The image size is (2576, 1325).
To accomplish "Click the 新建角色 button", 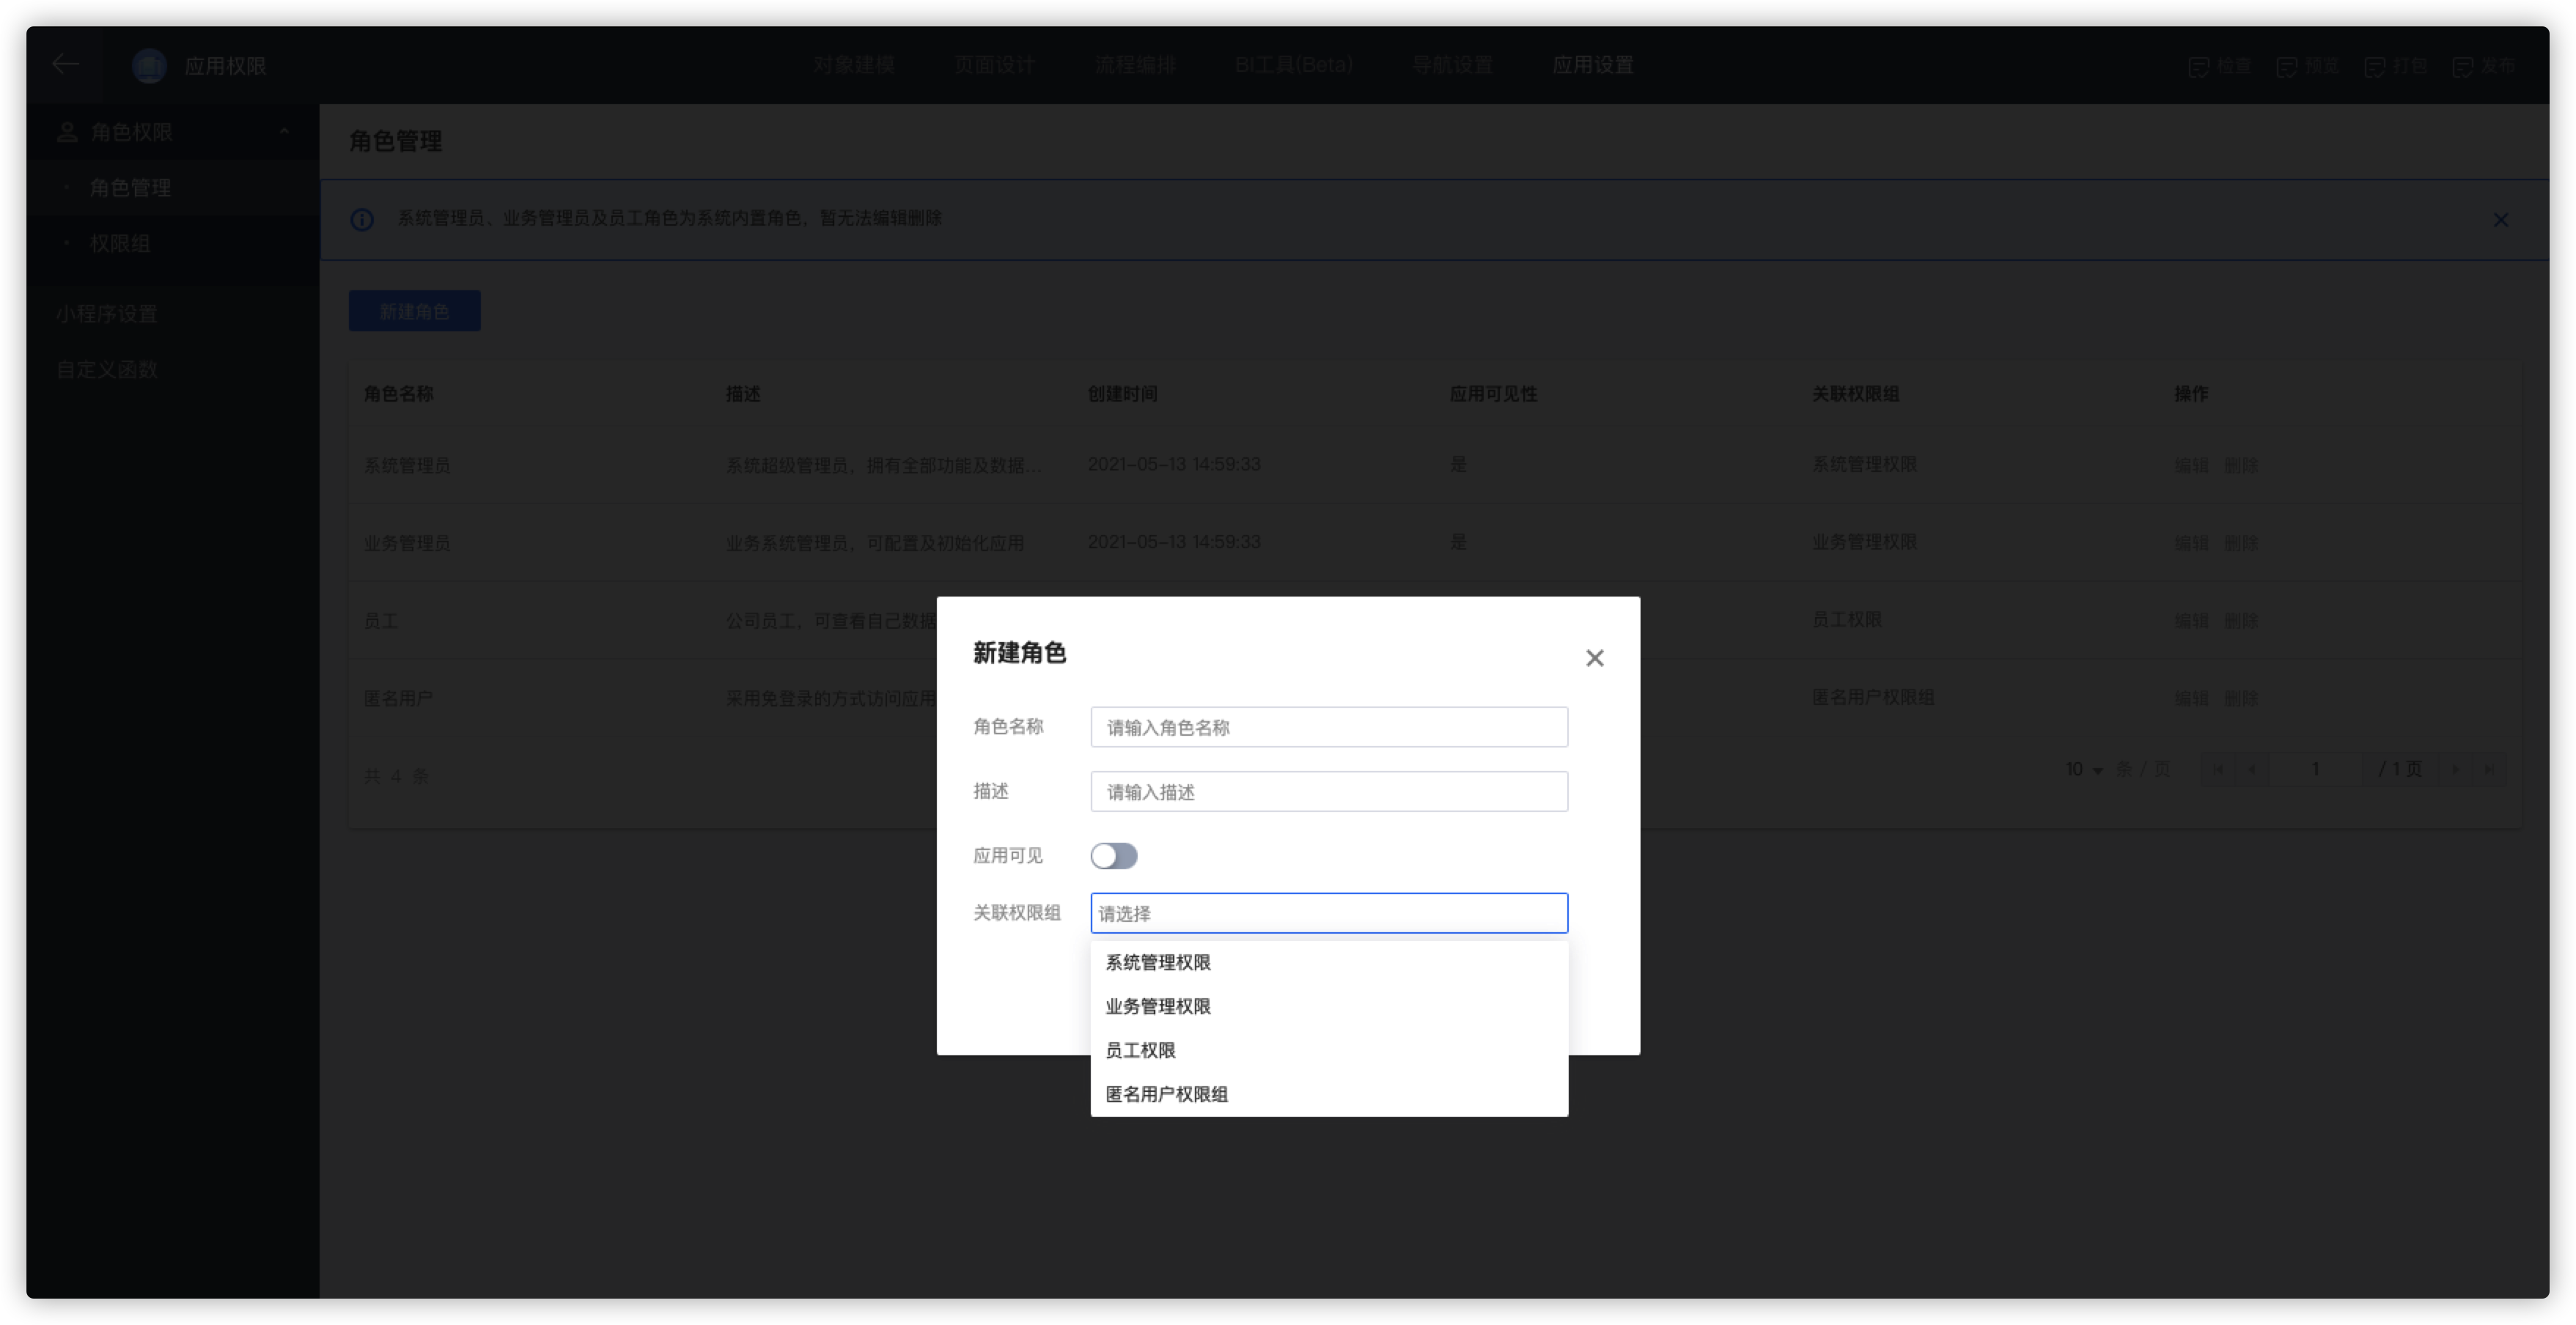I will 414,311.
